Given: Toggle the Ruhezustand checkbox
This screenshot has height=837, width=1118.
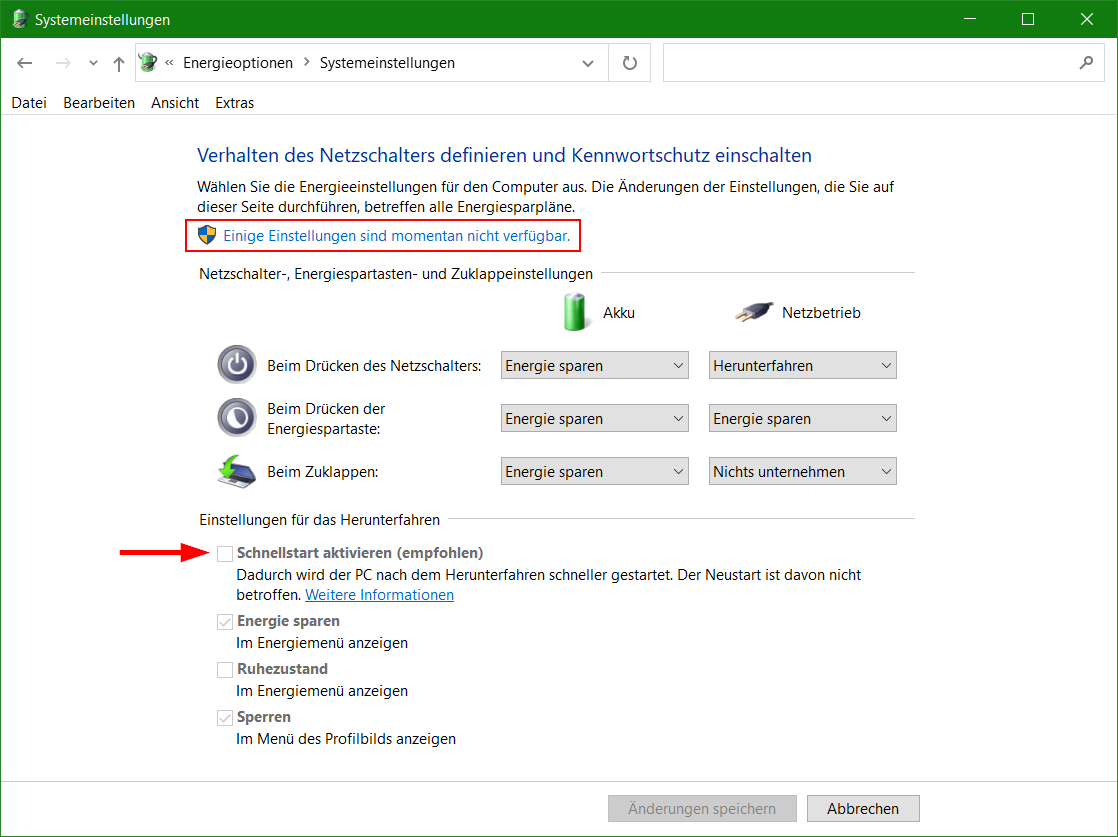Looking at the screenshot, I should pyautogui.click(x=225, y=669).
